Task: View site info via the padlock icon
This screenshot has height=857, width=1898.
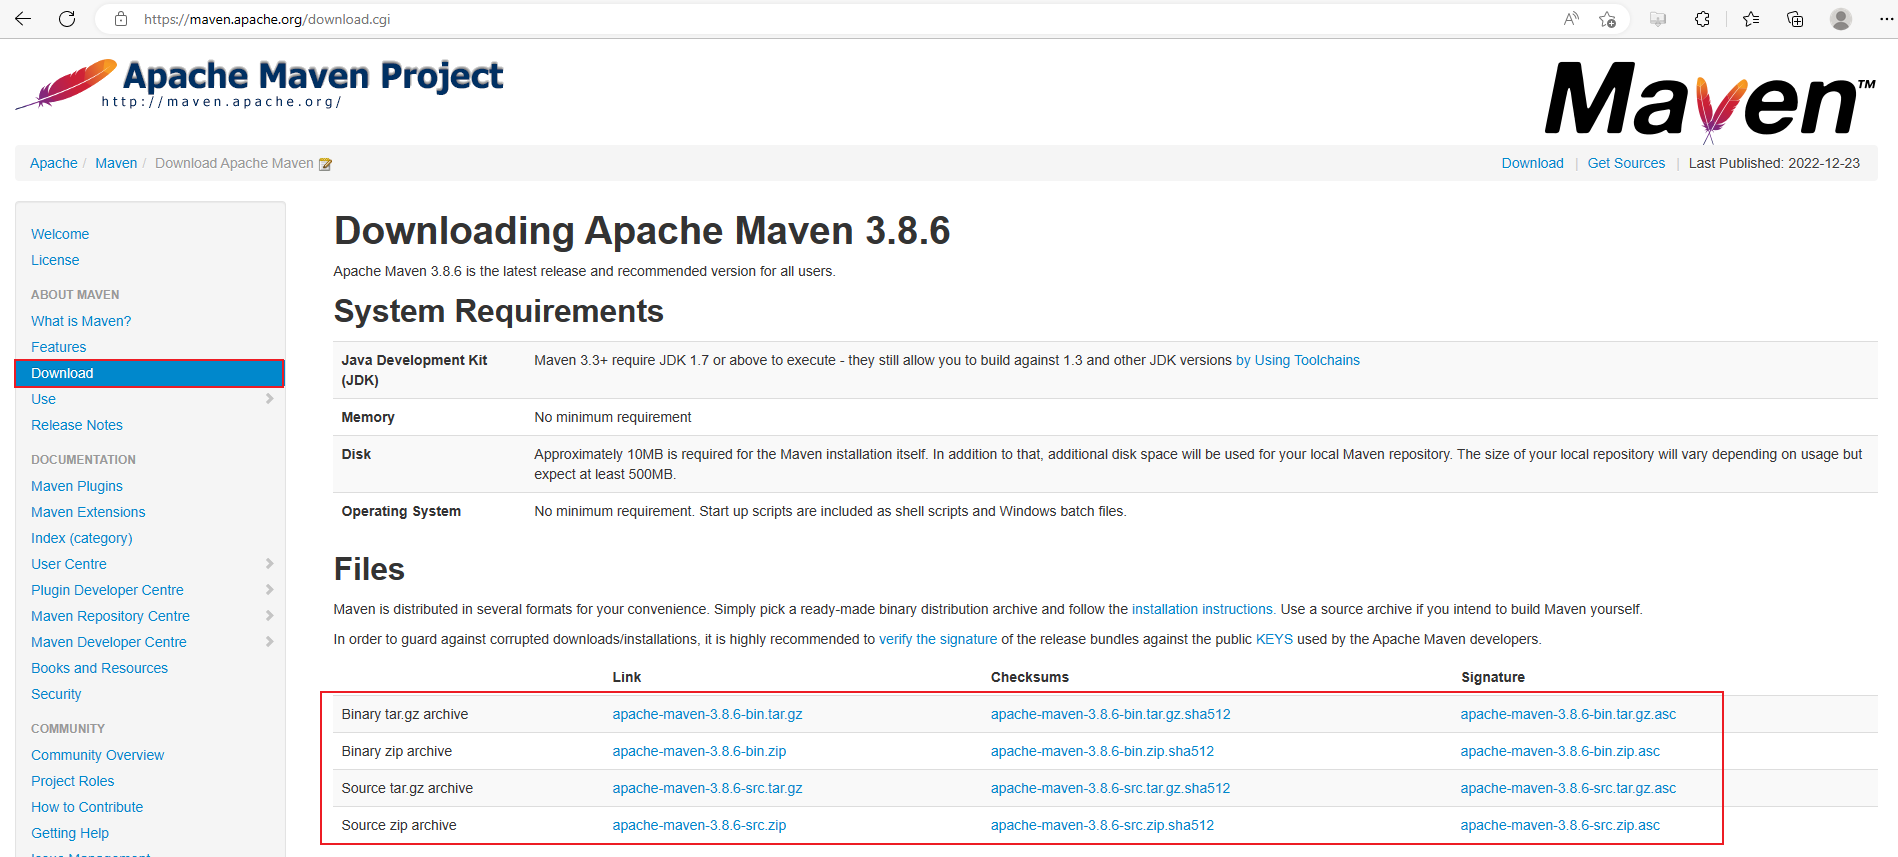Action: [x=121, y=19]
